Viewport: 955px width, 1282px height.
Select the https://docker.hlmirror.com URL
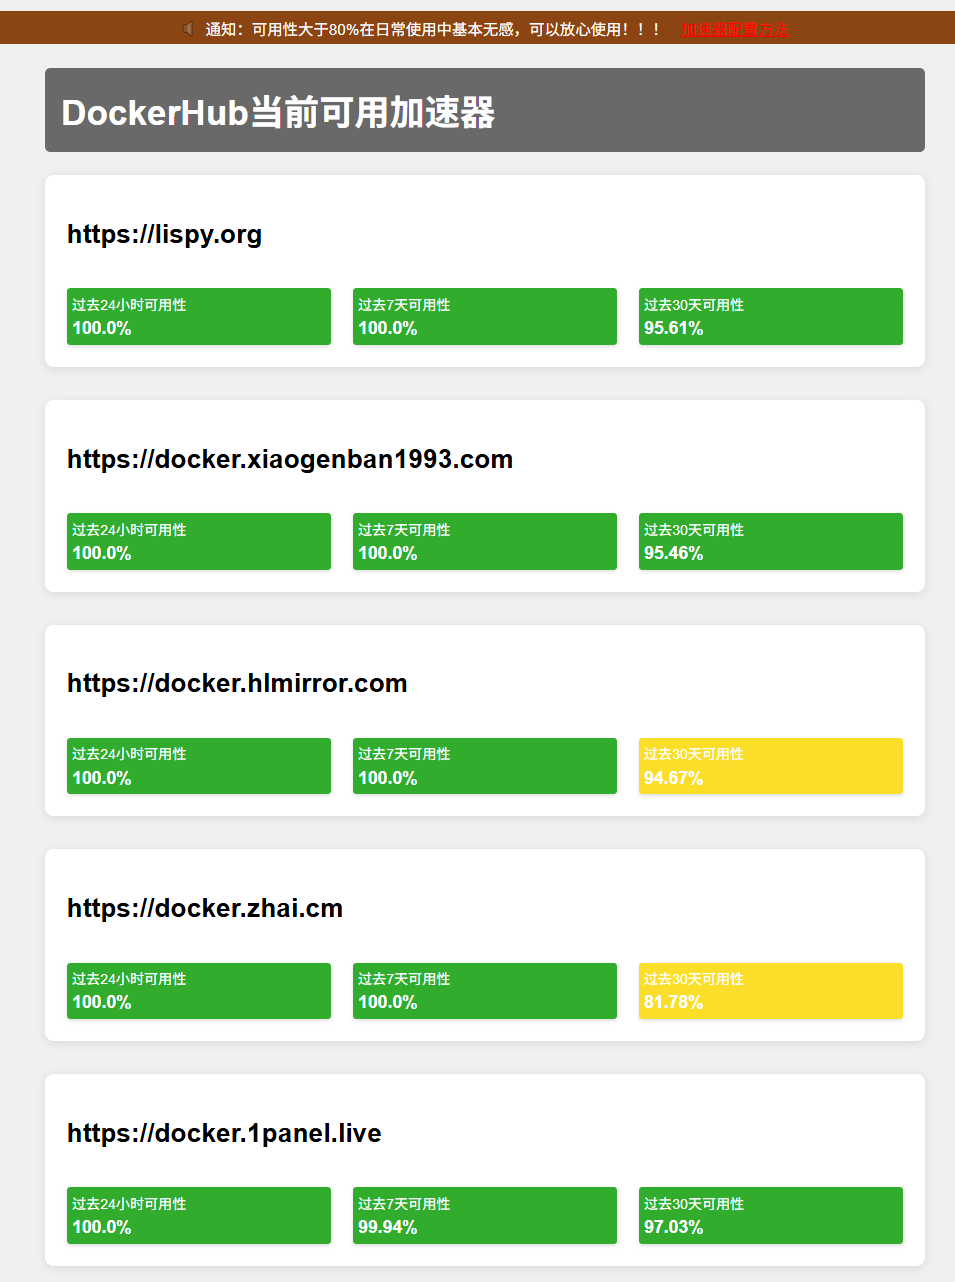point(237,683)
